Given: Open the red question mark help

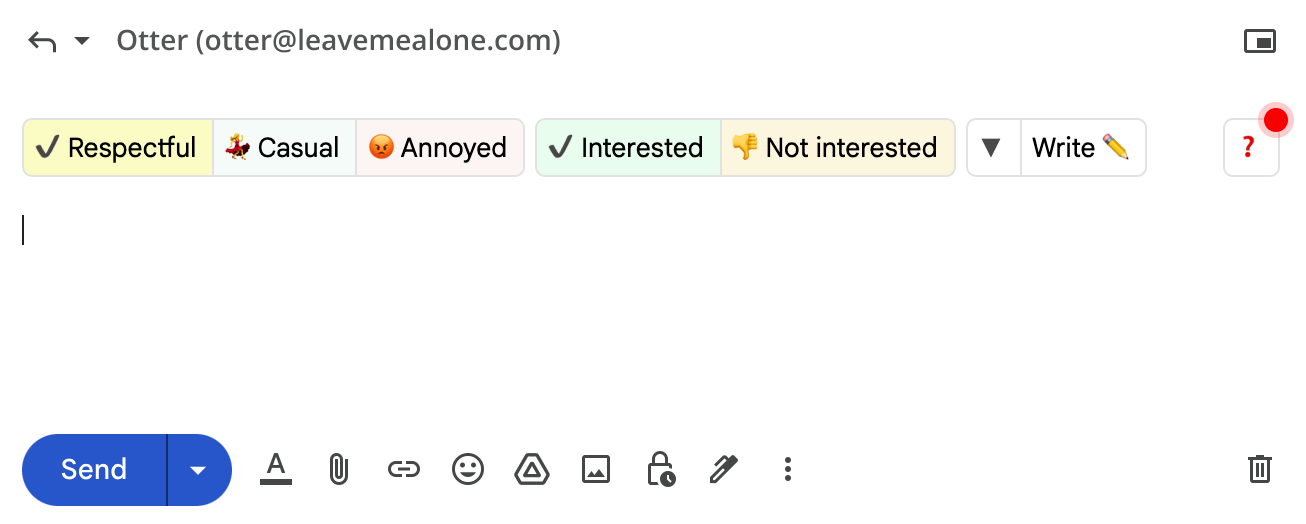Looking at the screenshot, I should tap(1249, 148).
